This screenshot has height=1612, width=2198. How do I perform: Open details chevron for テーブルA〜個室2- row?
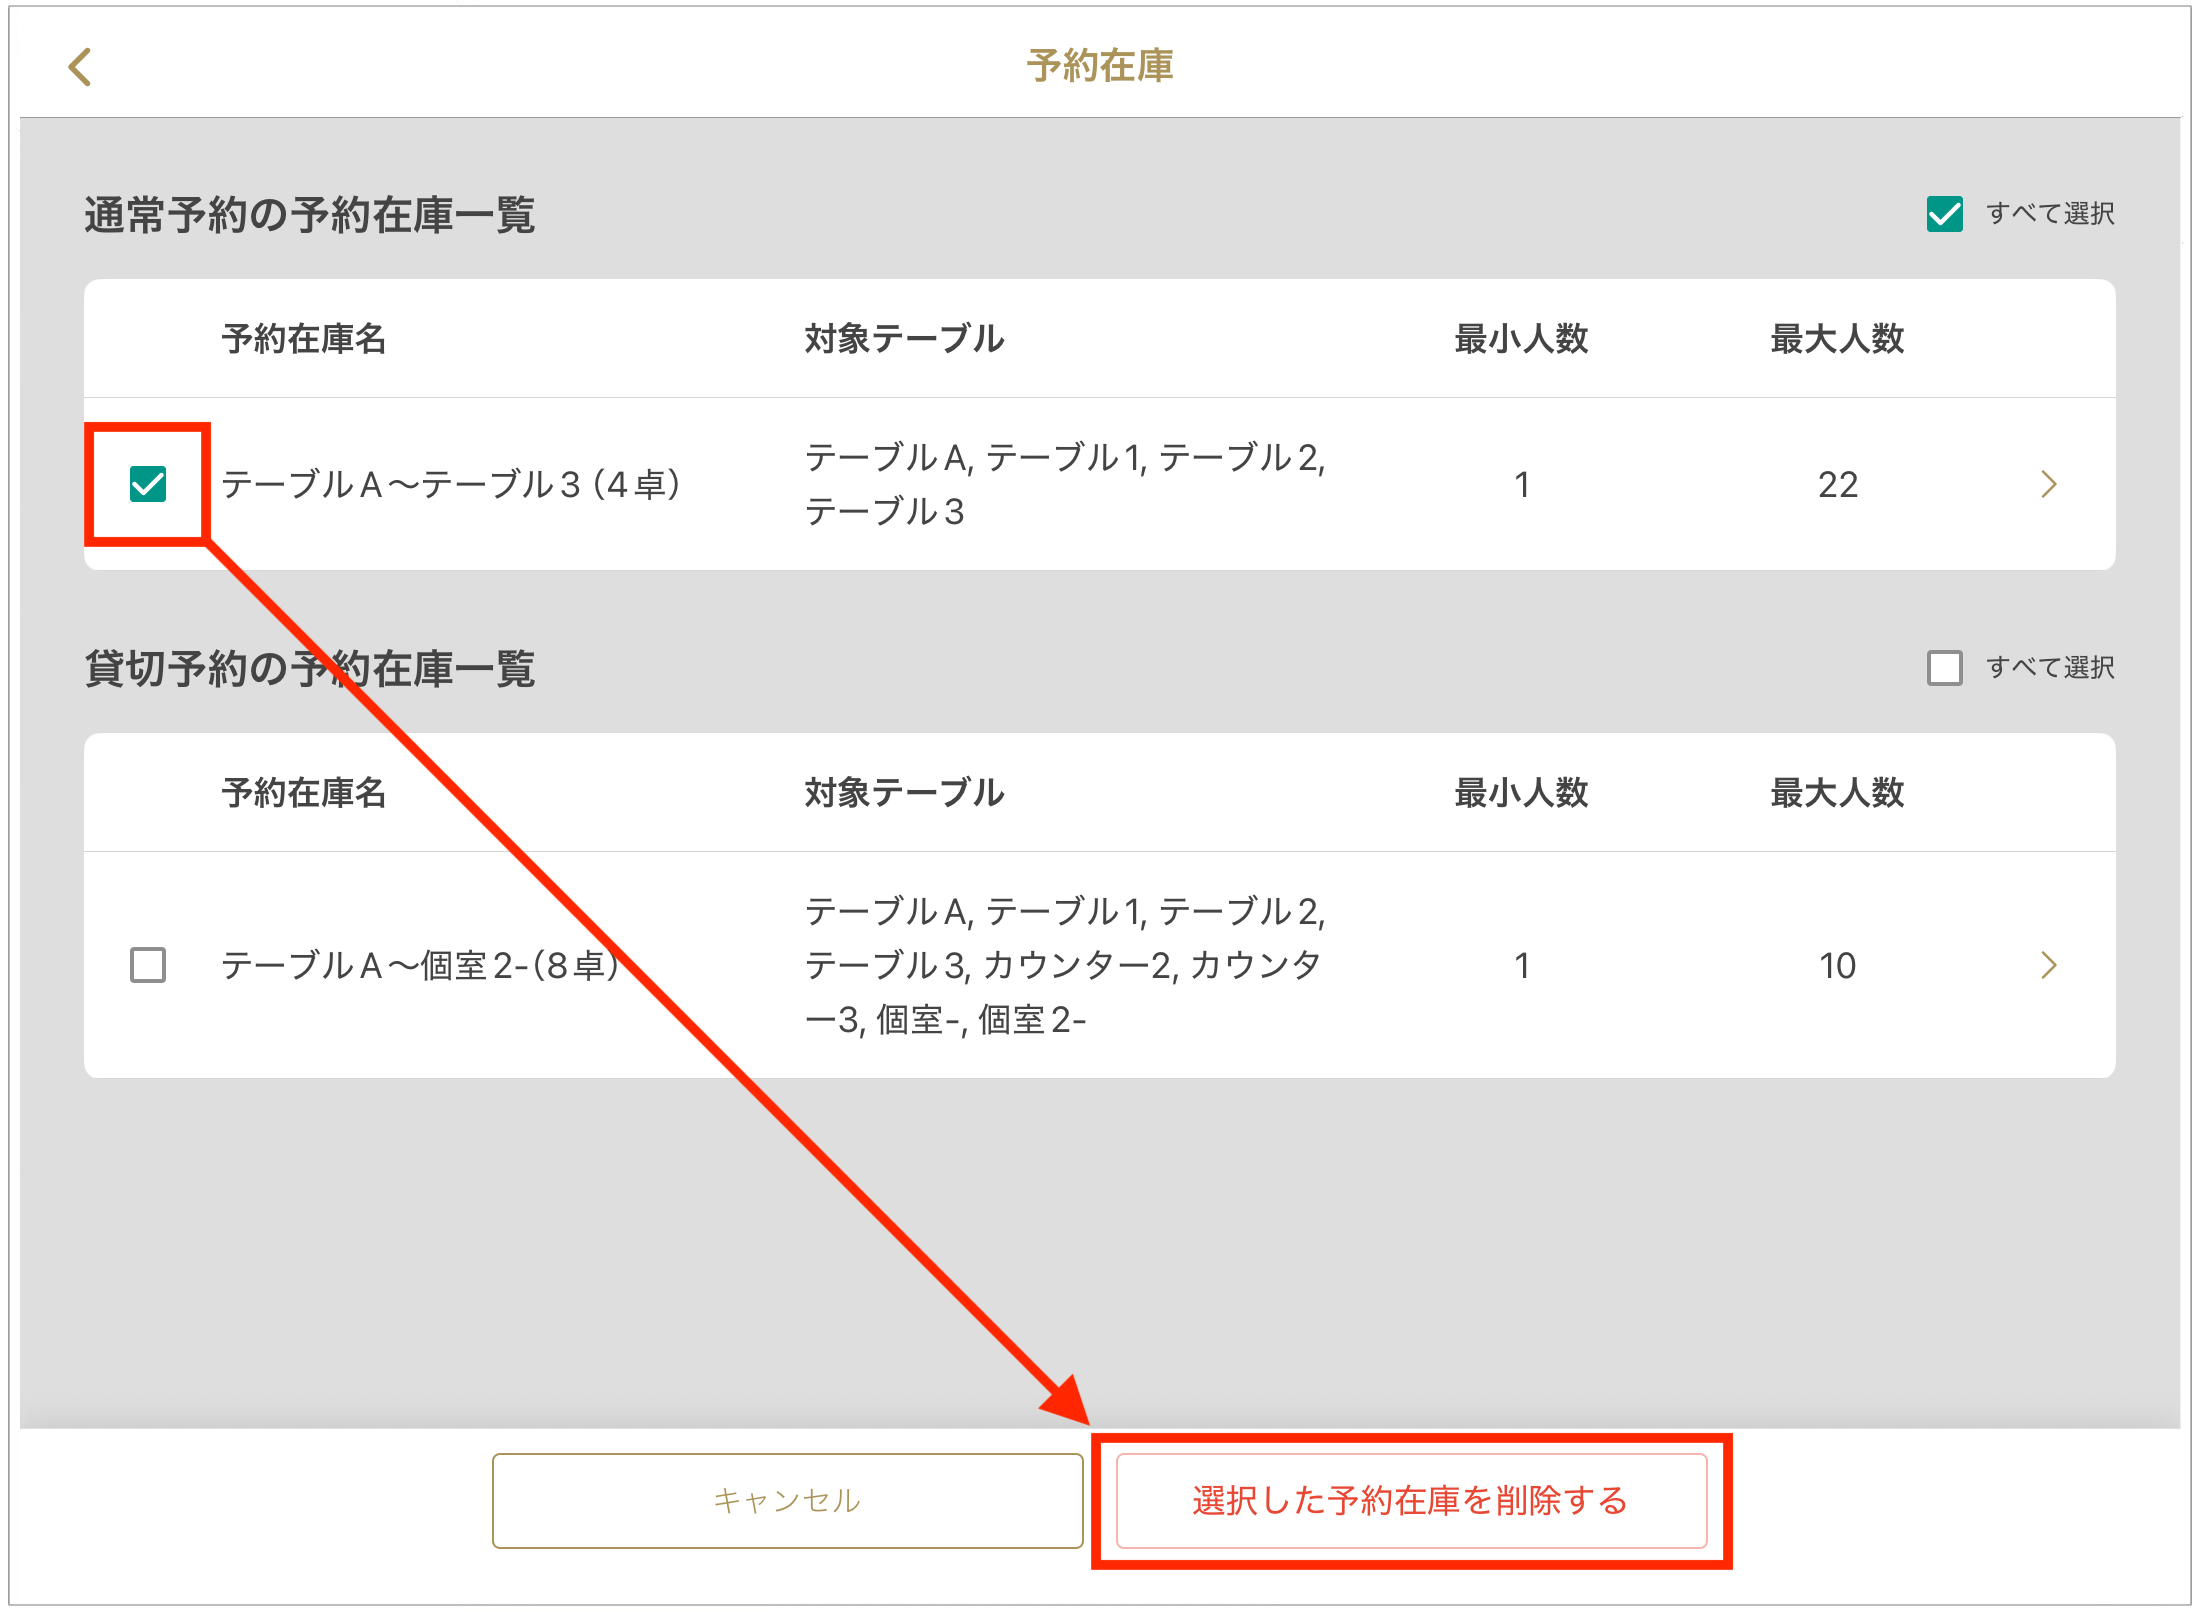(2048, 965)
